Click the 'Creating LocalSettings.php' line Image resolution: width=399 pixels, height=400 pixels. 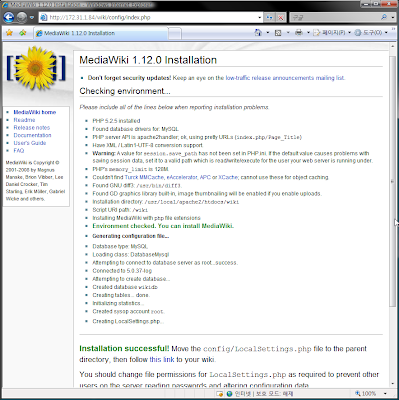click(128, 321)
